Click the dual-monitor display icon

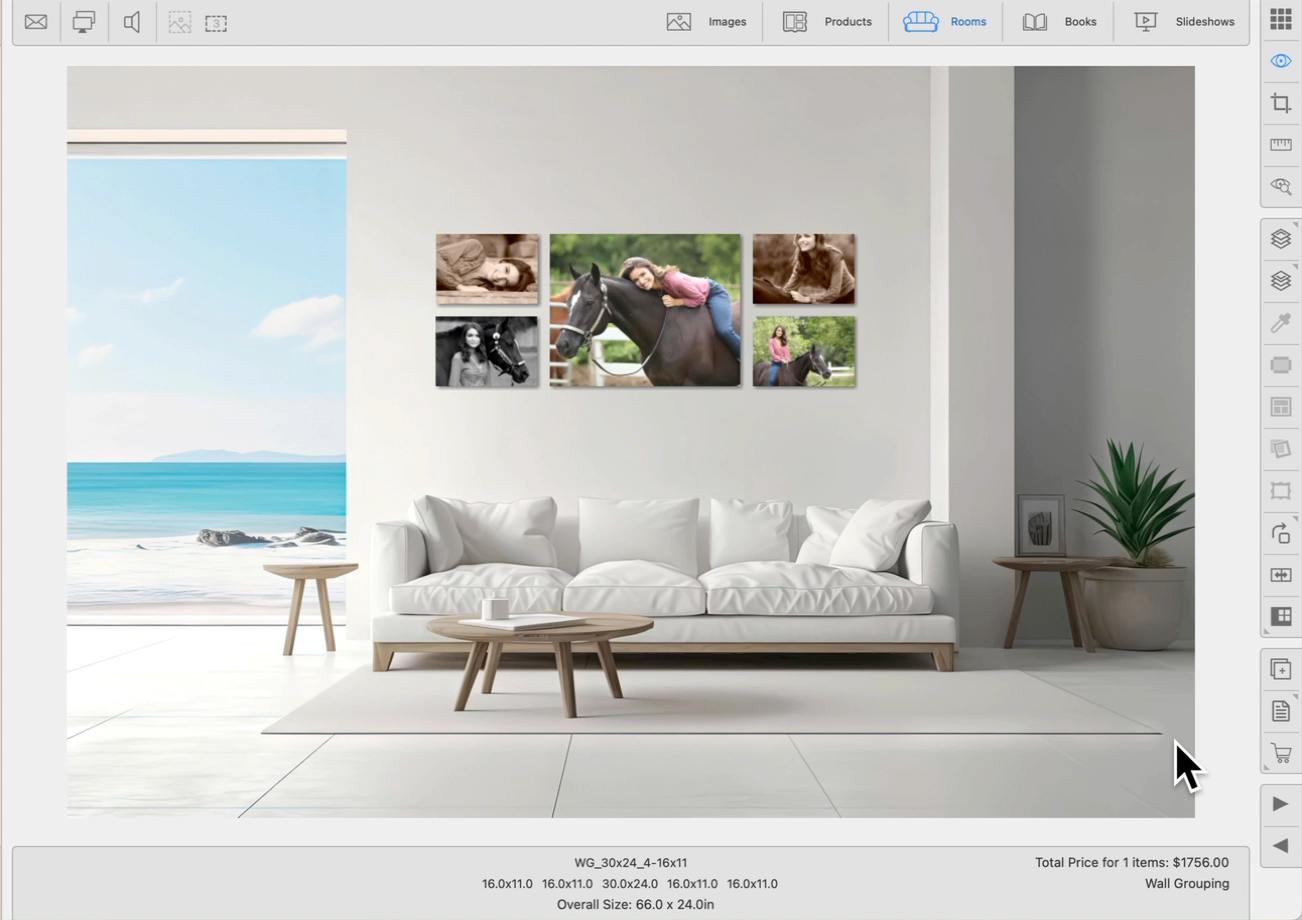tap(84, 22)
